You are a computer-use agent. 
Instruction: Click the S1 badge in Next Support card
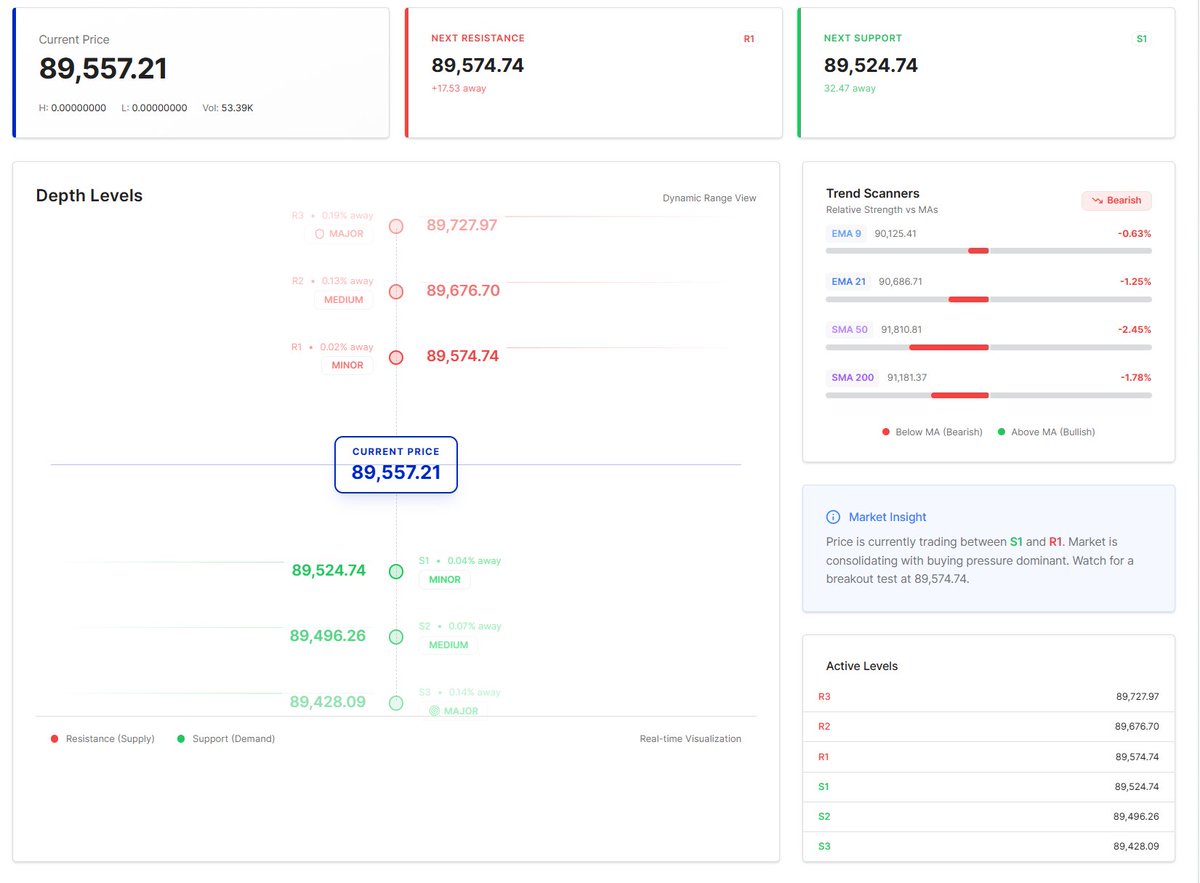tap(1142, 39)
